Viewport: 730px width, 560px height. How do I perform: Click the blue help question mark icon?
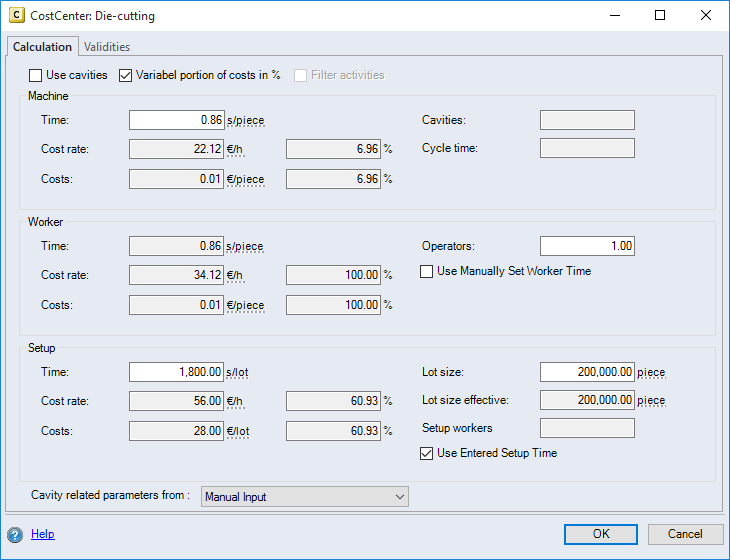tap(15, 534)
